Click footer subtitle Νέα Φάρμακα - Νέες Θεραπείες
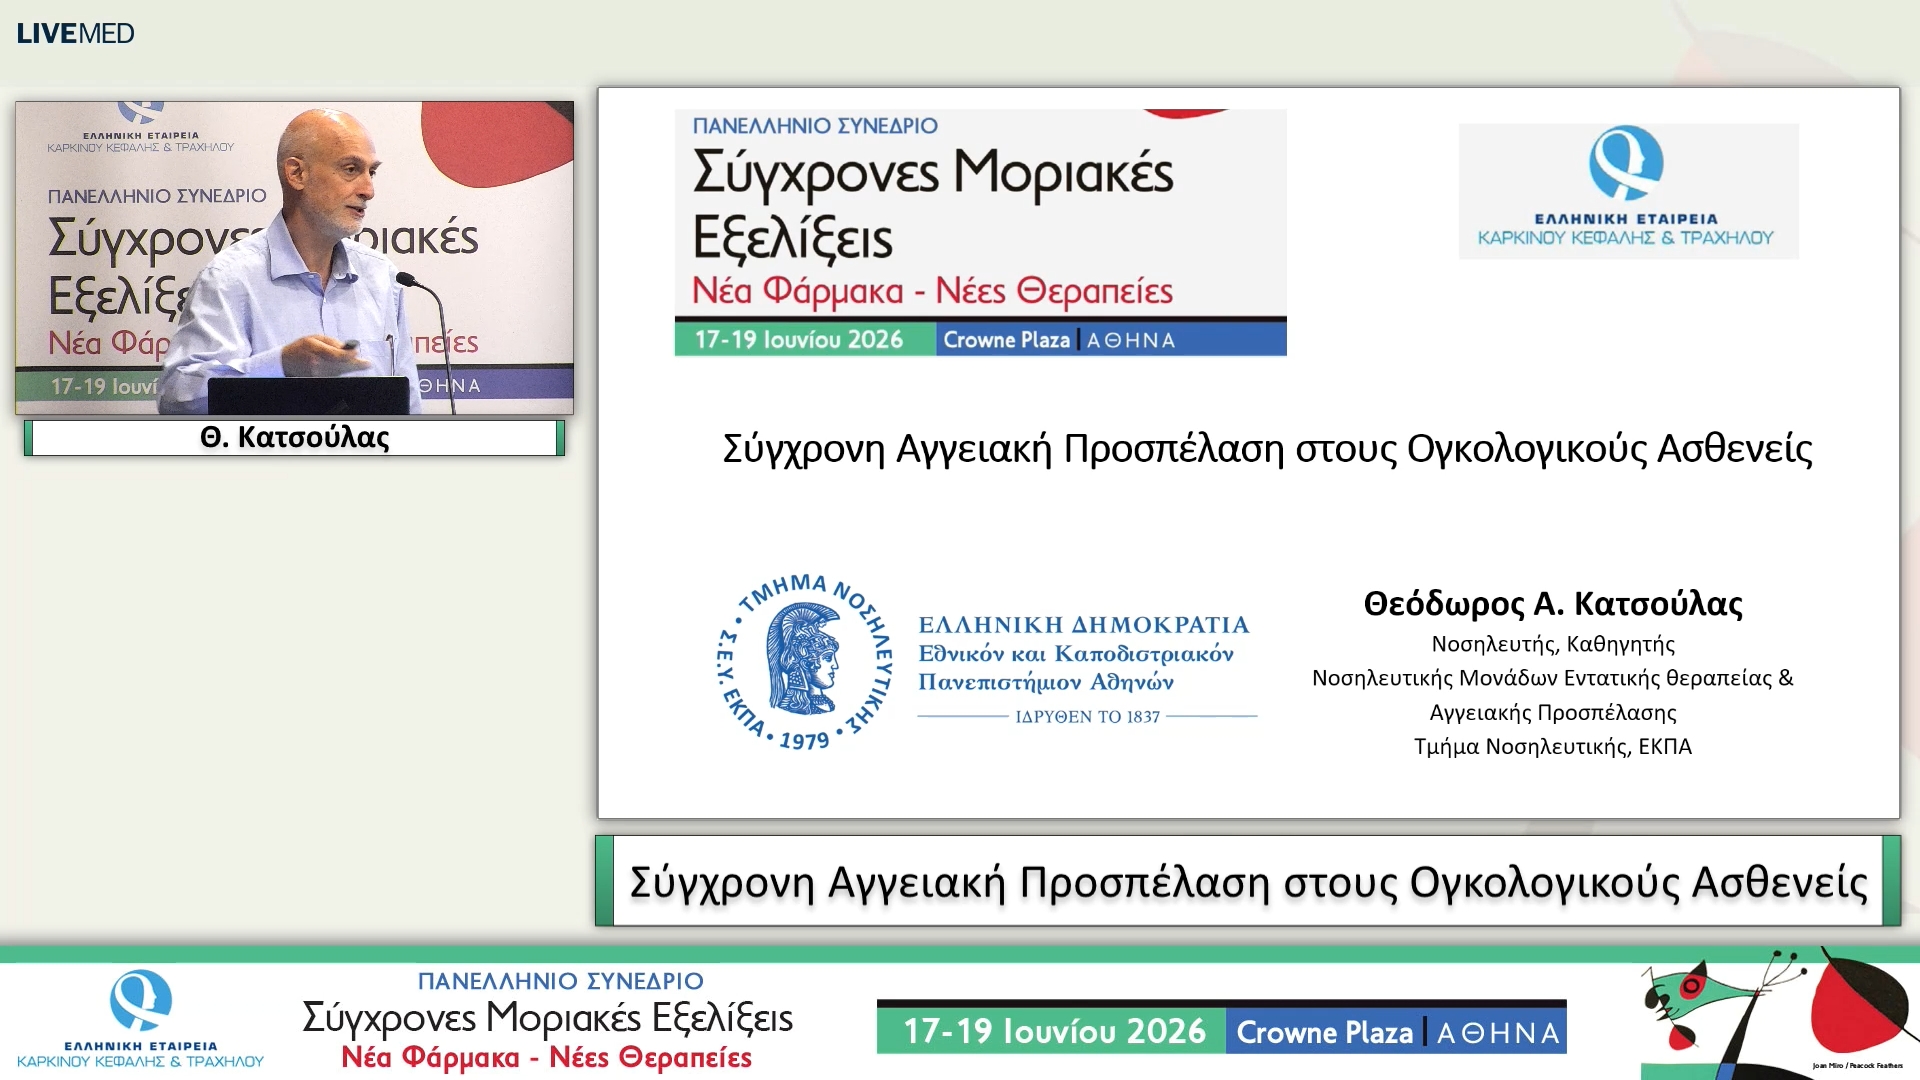 [x=546, y=1057]
